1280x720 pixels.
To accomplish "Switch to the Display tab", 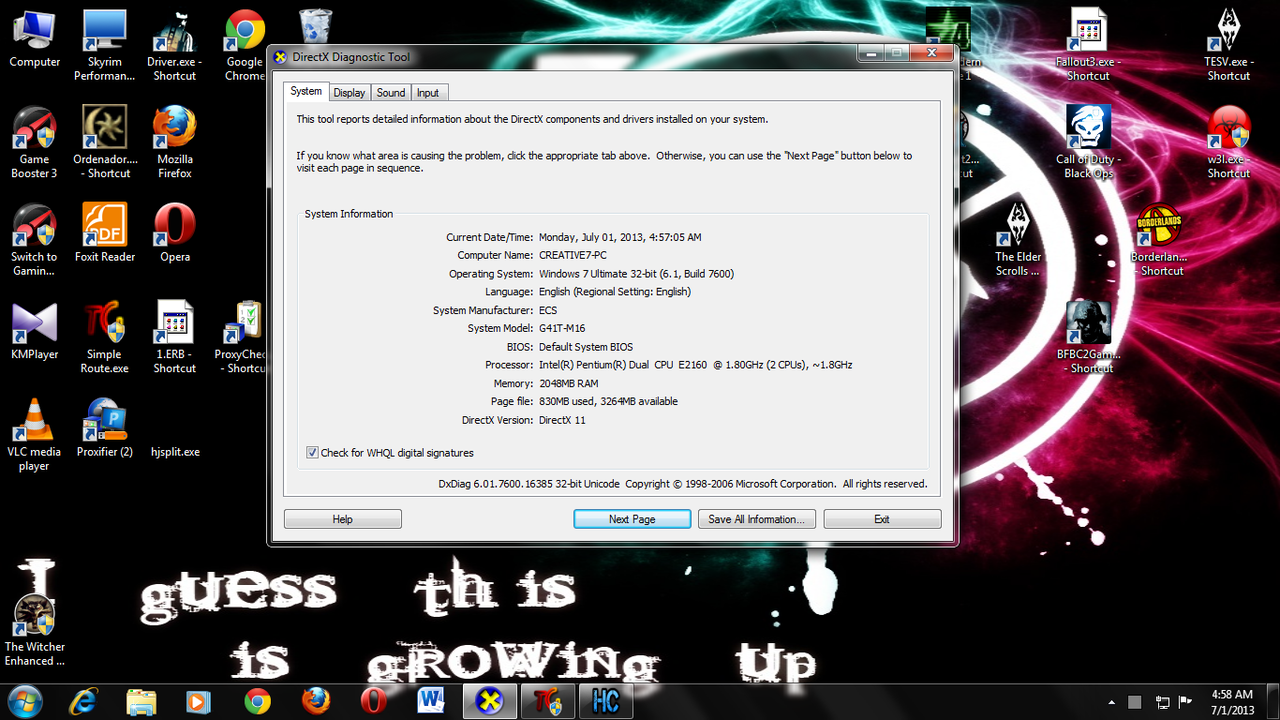I will 349,93.
